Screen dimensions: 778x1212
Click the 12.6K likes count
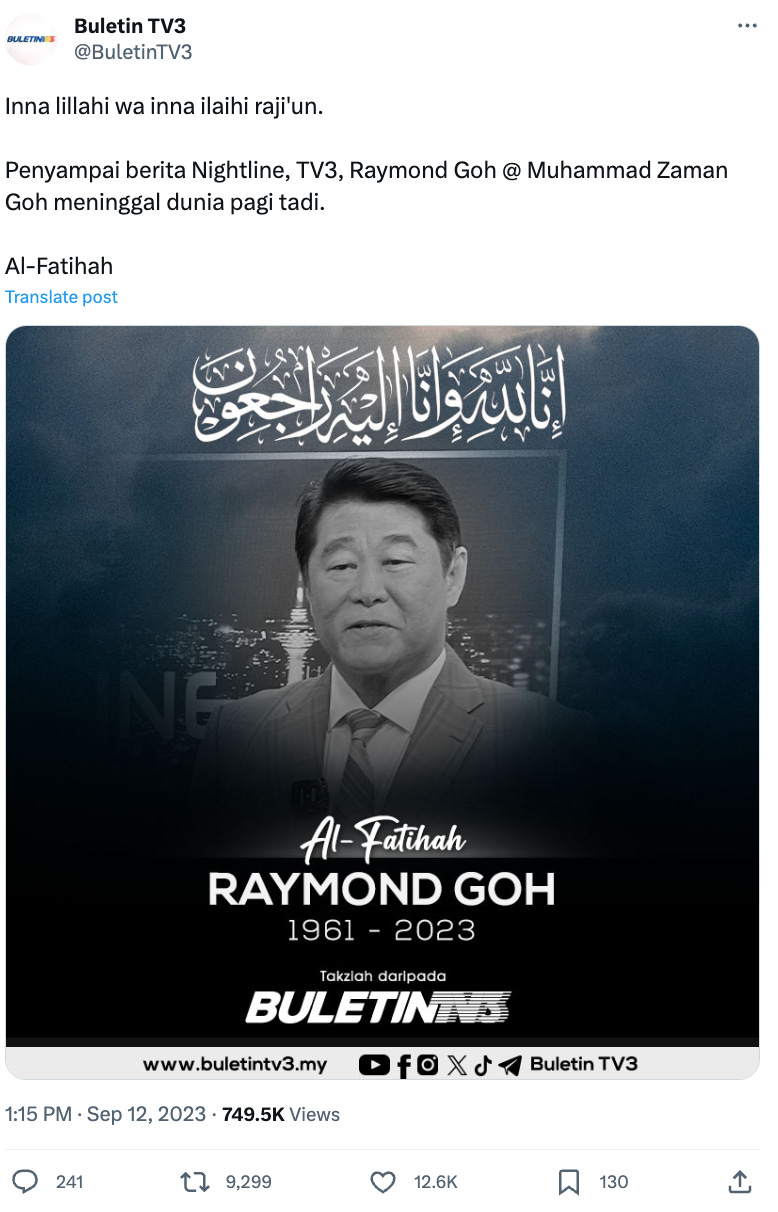point(436,1182)
